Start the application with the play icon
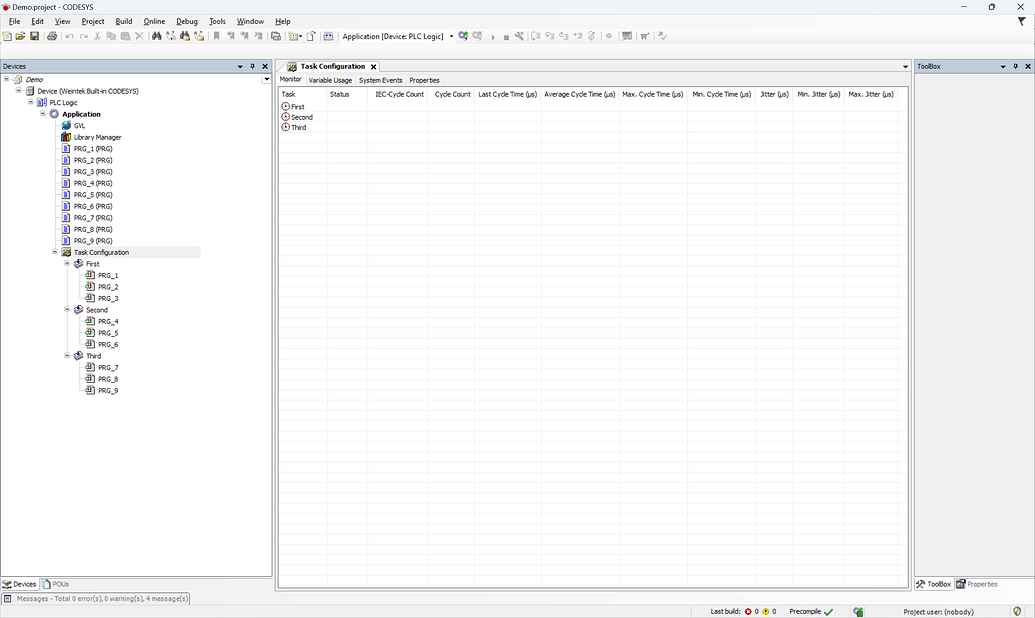The width and height of the screenshot is (1035, 618). 493,36
